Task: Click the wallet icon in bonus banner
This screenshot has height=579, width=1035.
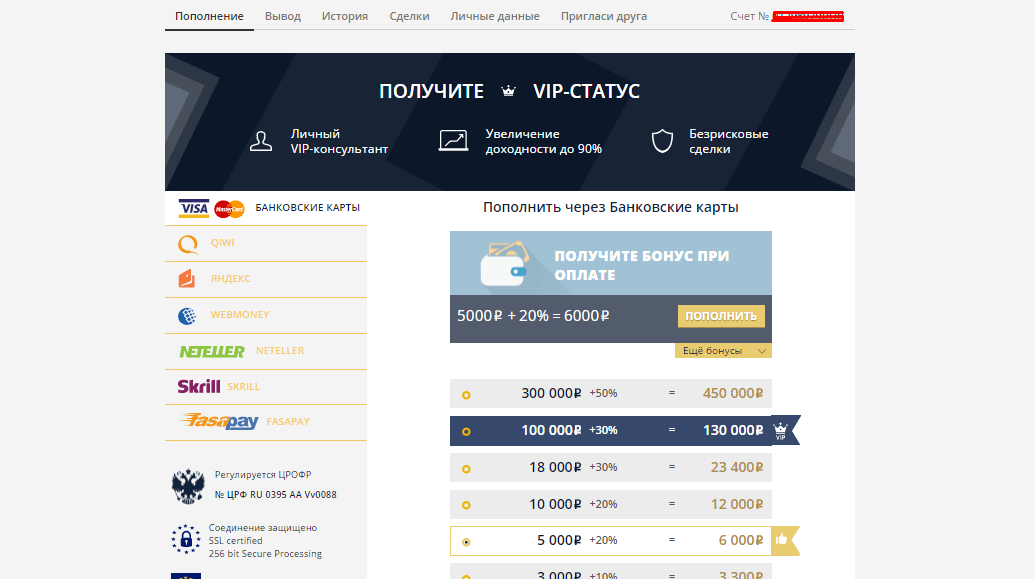Action: [505, 263]
